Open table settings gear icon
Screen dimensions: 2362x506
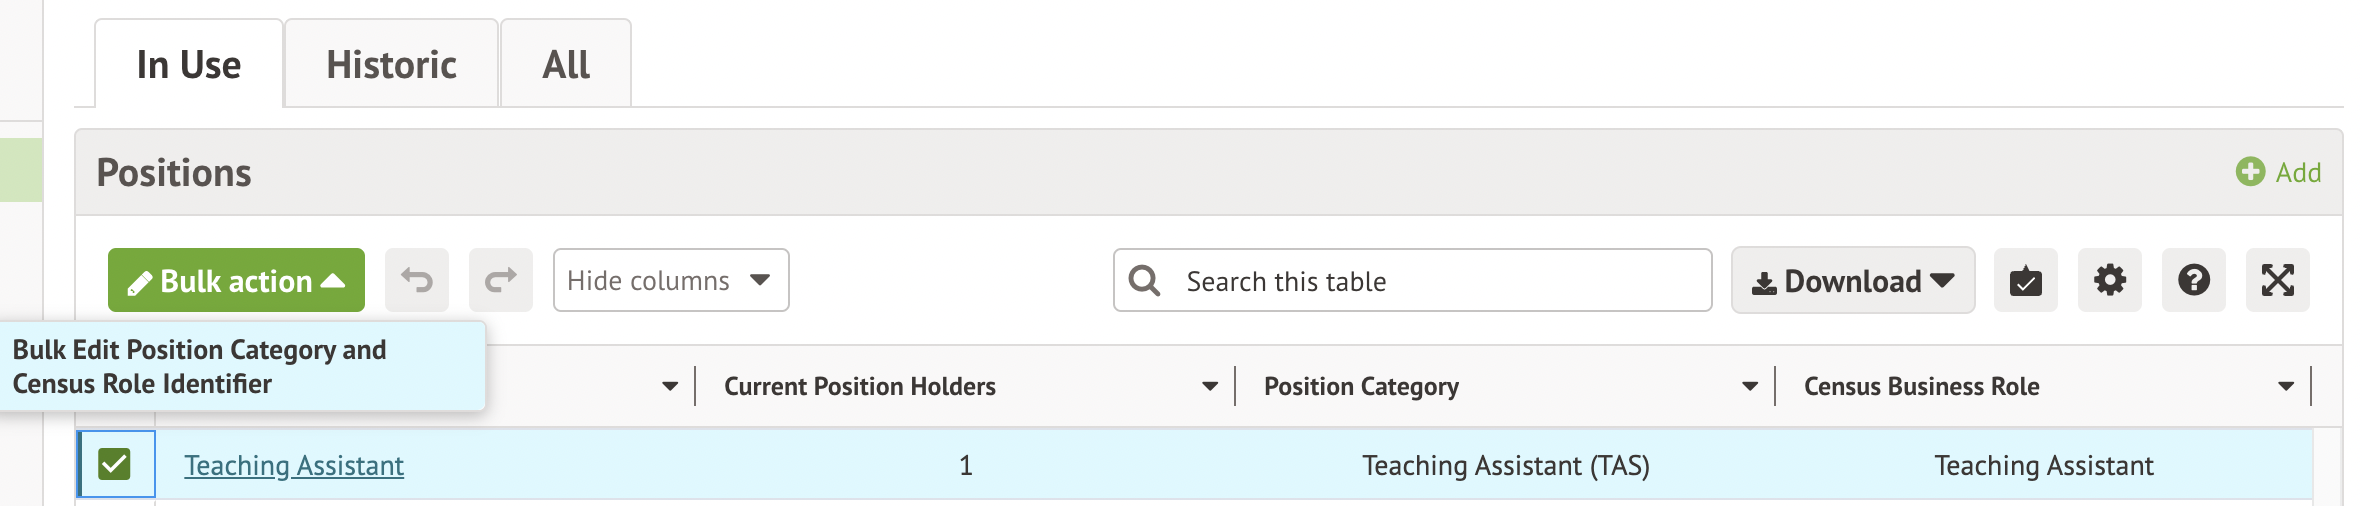[x=2109, y=280]
